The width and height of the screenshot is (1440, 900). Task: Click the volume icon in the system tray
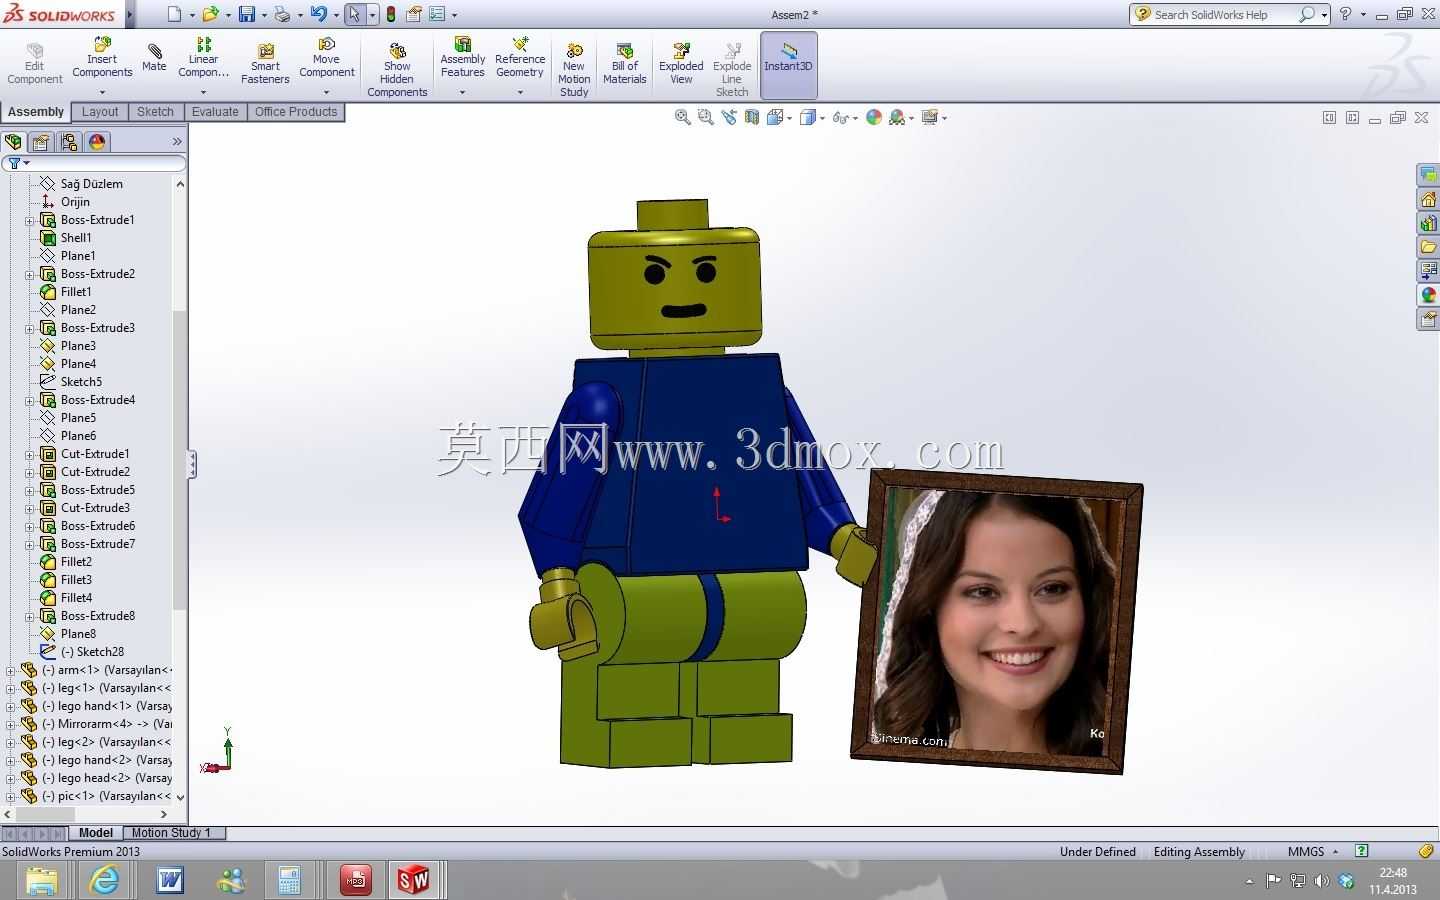pos(1322,881)
